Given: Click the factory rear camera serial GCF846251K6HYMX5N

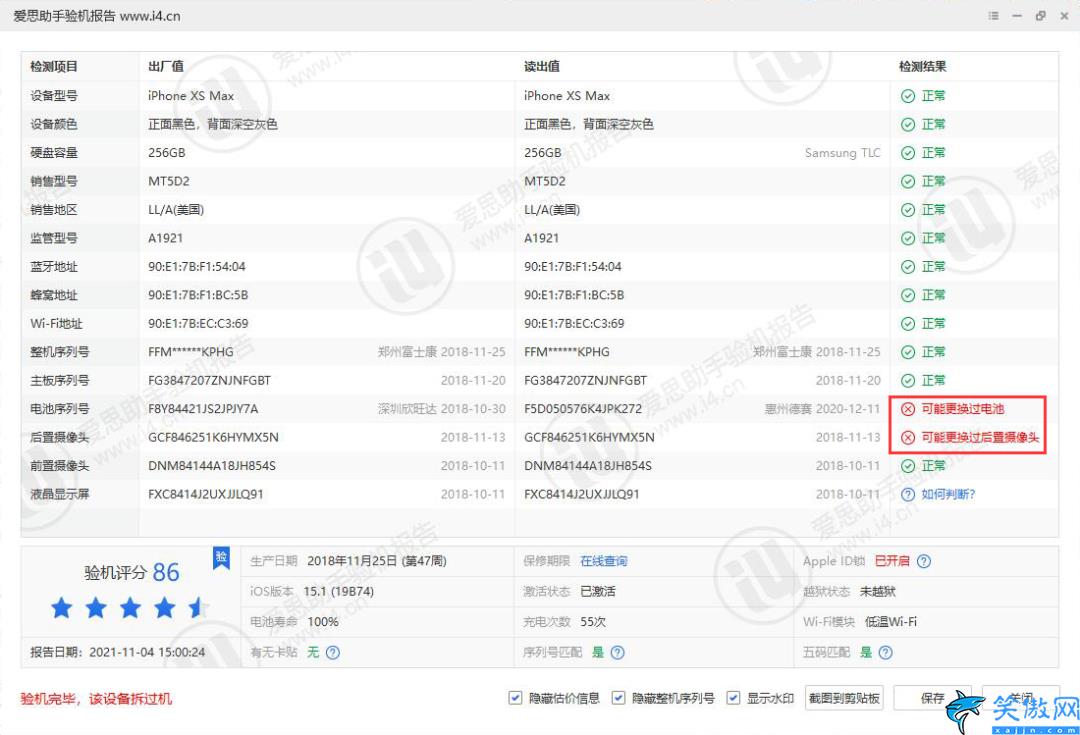Looking at the screenshot, I should click(214, 437).
